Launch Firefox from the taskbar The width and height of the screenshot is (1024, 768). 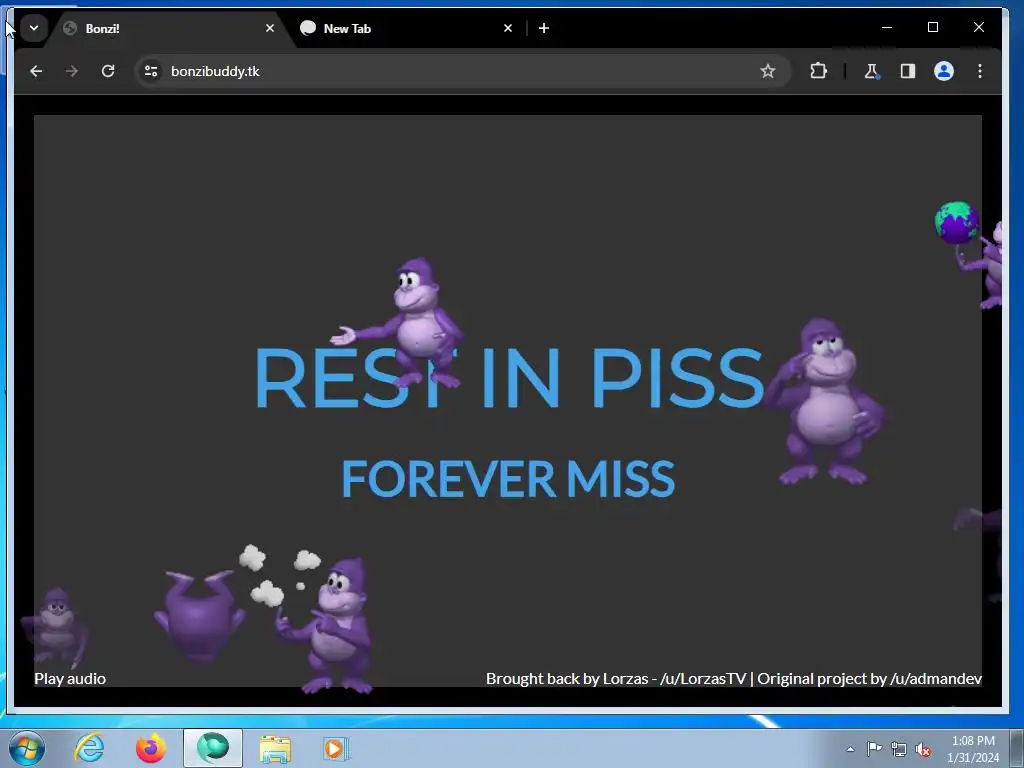[151, 748]
